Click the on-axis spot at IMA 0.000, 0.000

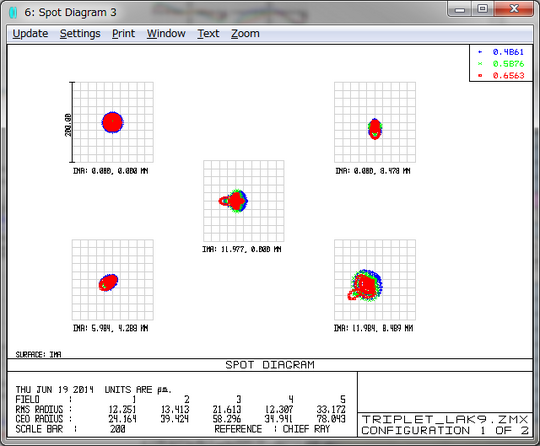(113, 122)
